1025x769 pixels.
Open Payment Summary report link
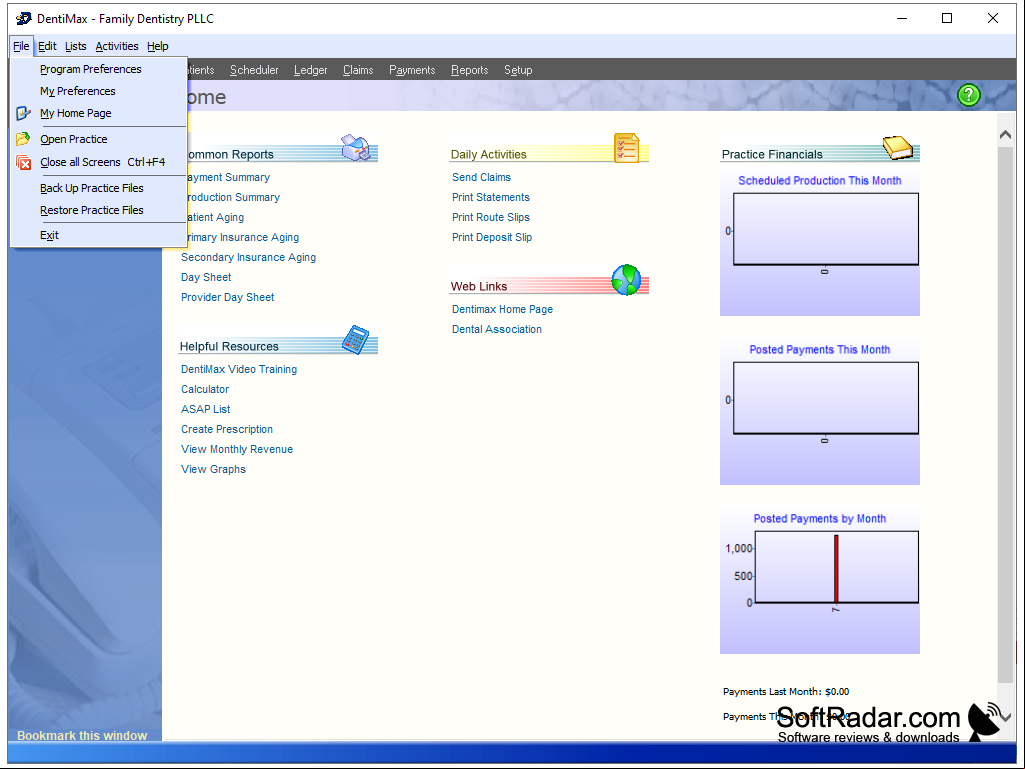point(229,177)
